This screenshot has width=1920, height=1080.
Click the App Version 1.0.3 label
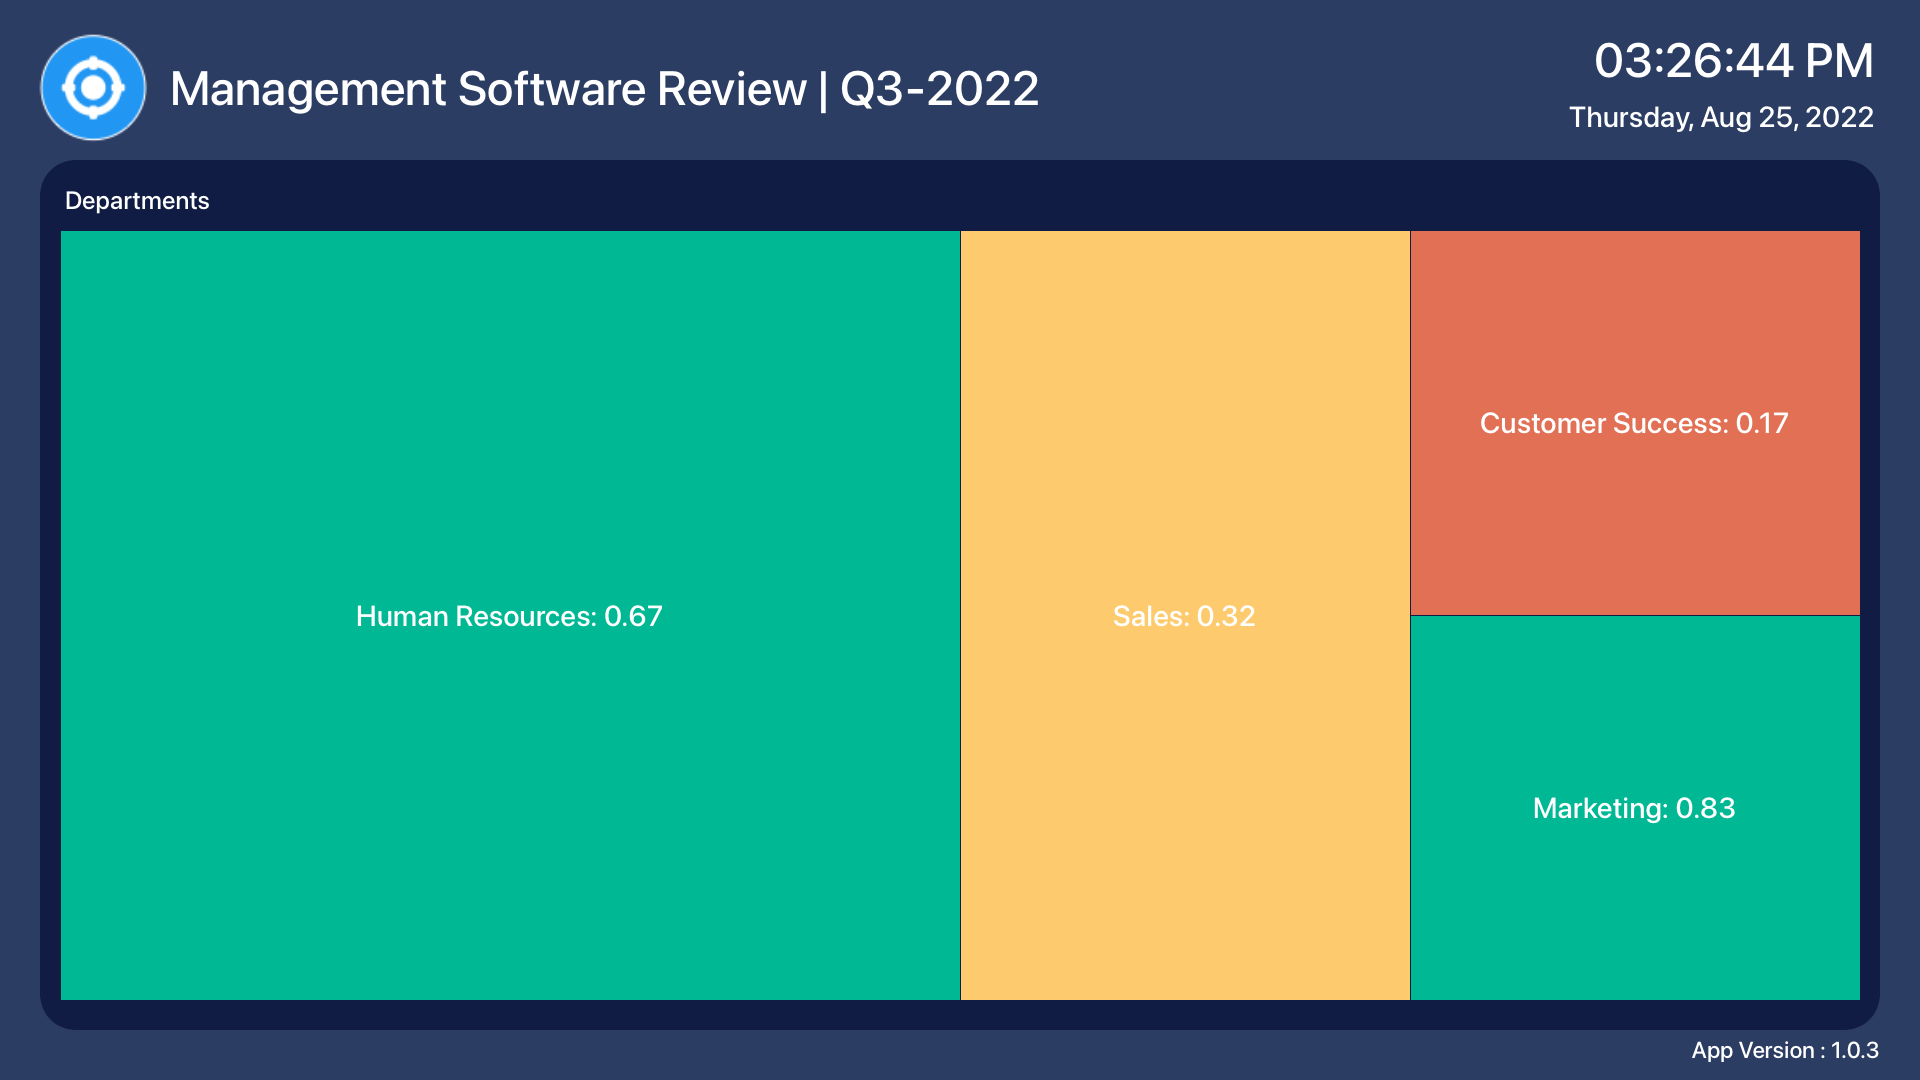(1784, 1050)
